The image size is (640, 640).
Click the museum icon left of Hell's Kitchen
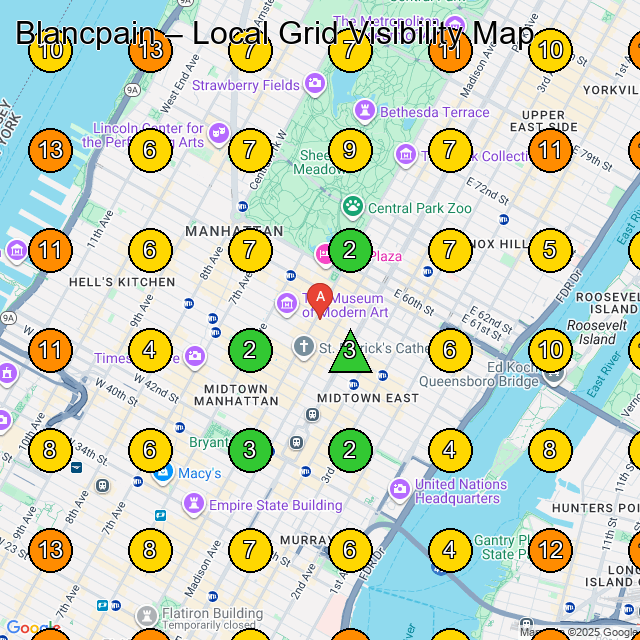tap(16, 251)
